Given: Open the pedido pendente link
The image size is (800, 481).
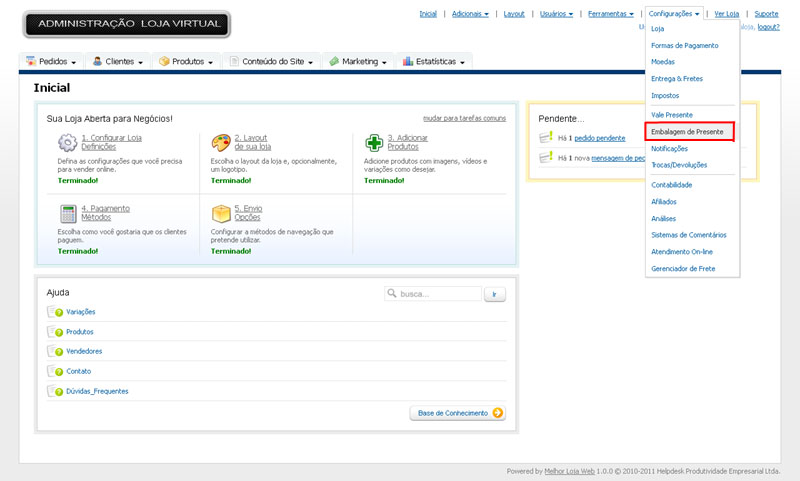Looking at the screenshot, I should [x=599, y=138].
